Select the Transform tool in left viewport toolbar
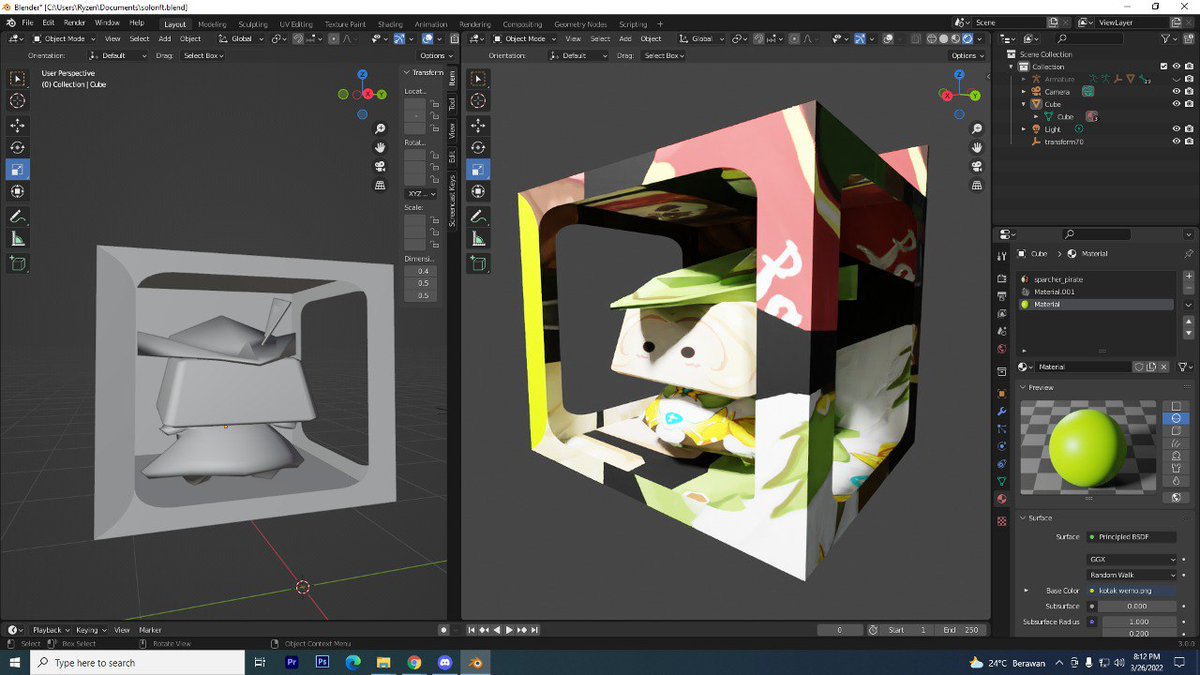Screen dimensions: 1200x675 [x=18, y=191]
